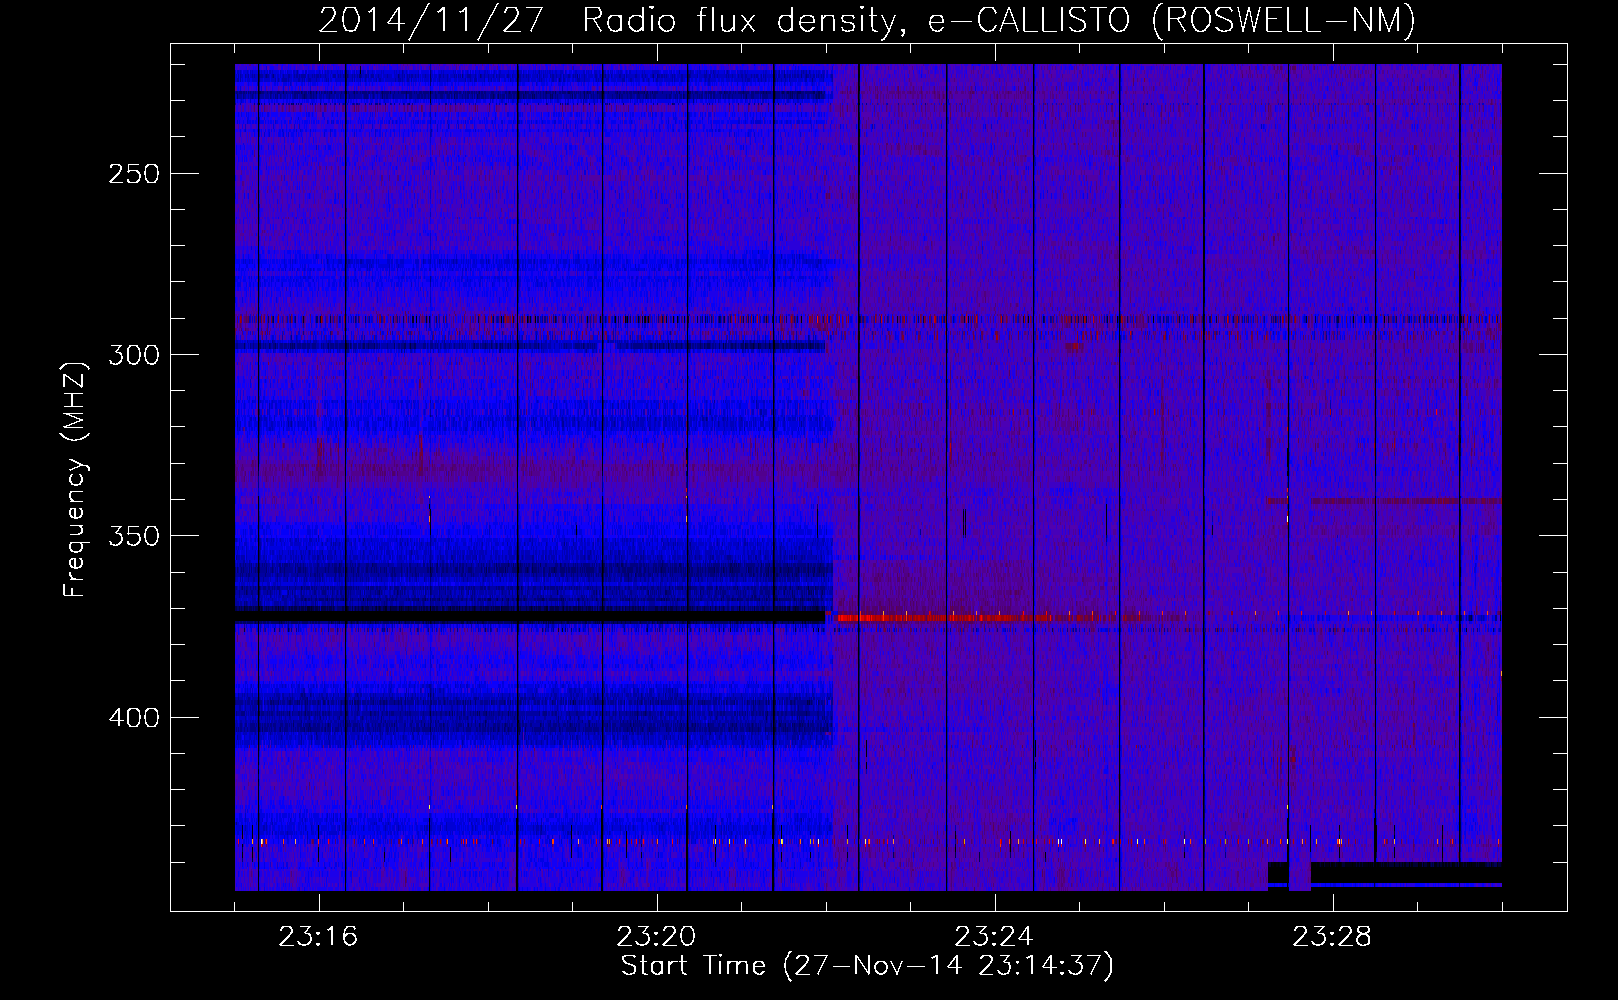Viewport: 1618px width, 1000px height.
Task: Click the black data gap at the spectrogram's bottom right
Action: tap(1406, 873)
